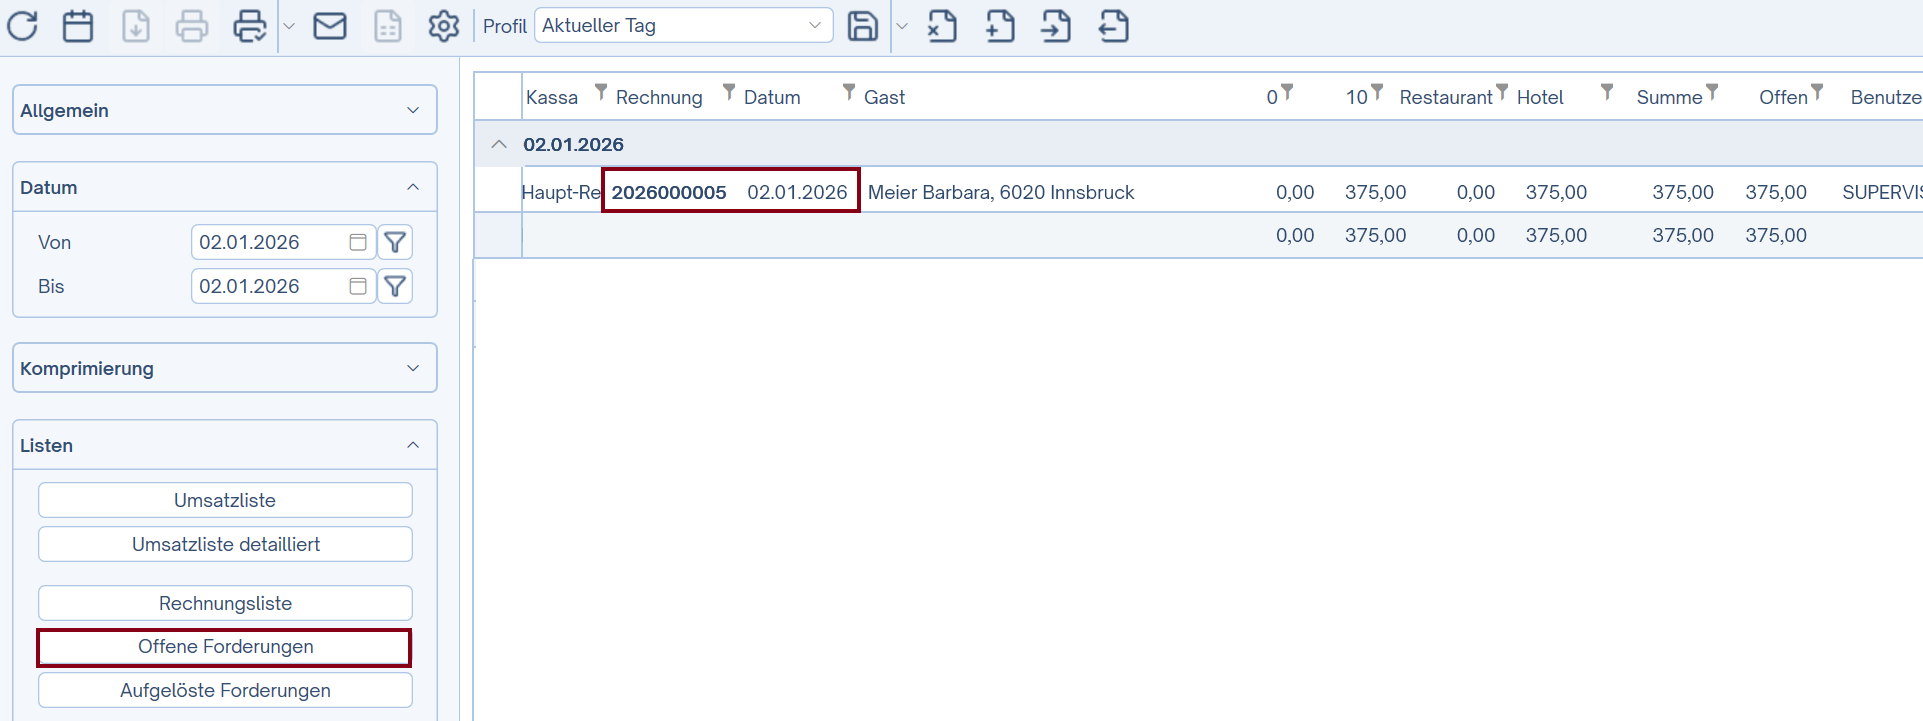Toggle the Bis date filter button
The height and width of the screenshot is (721, 1923).
pos(395,286)
